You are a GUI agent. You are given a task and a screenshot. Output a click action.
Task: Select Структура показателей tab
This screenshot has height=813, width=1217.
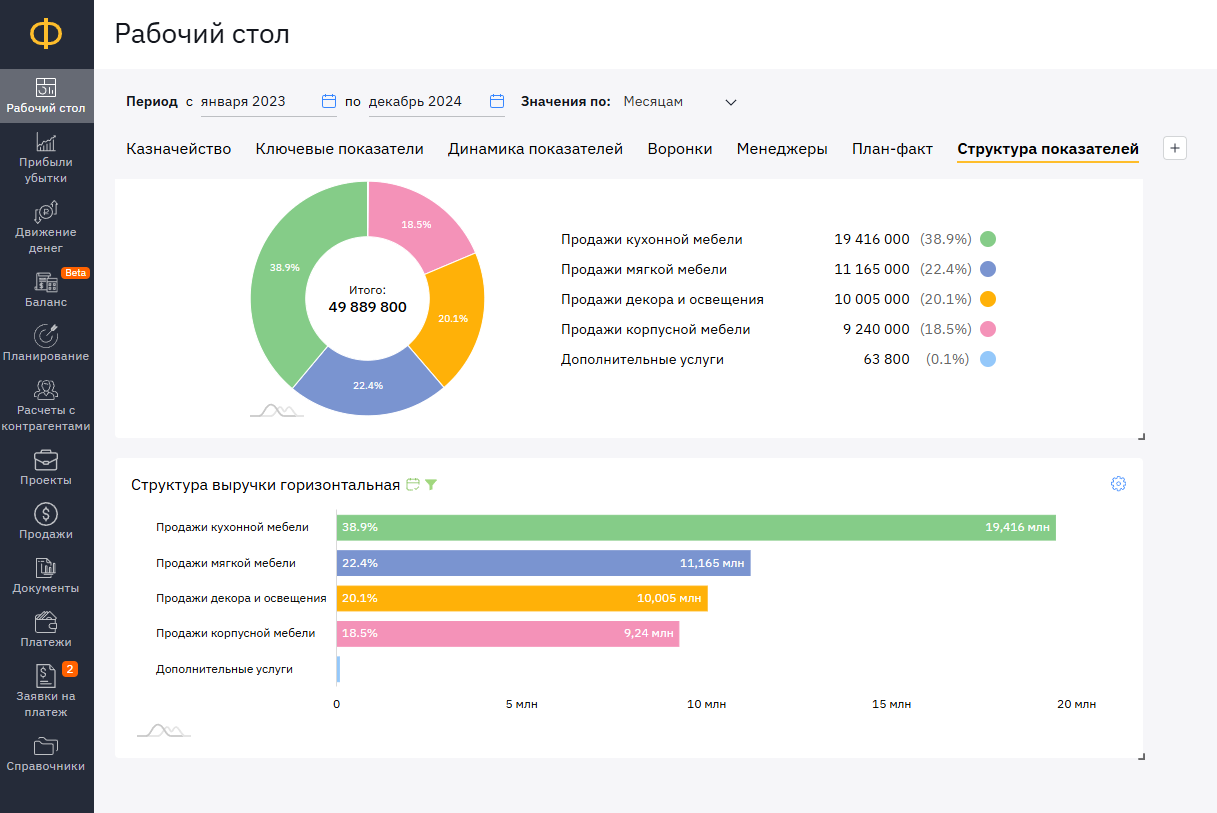(1048, 149)
